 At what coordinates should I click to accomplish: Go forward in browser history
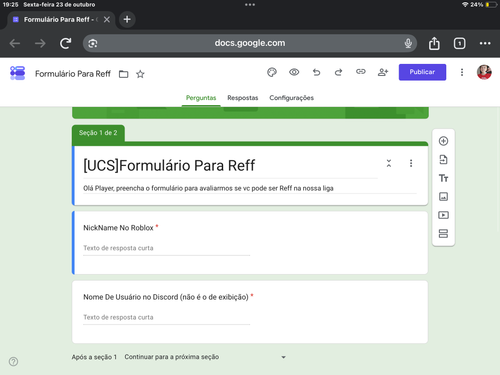tap(40, 43)
